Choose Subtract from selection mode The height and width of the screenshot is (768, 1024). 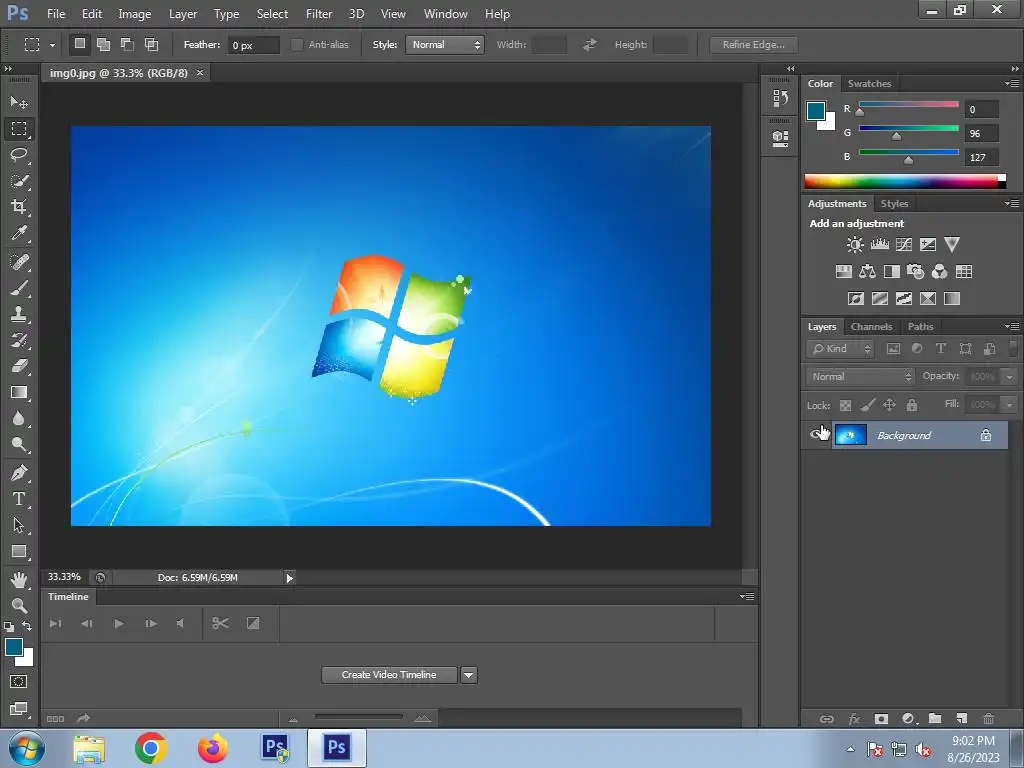127,44
